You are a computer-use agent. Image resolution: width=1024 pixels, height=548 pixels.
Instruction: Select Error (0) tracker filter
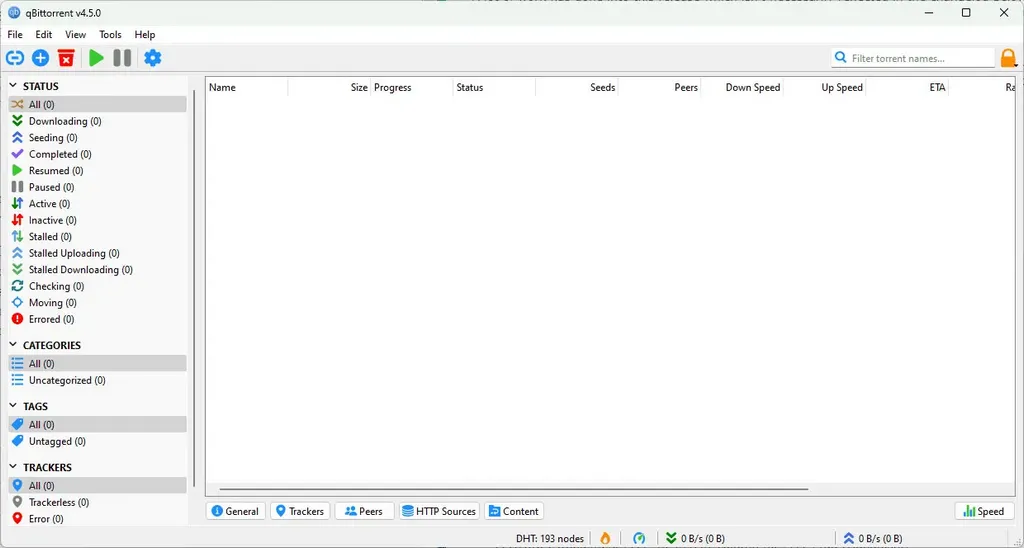pos(97,519)
